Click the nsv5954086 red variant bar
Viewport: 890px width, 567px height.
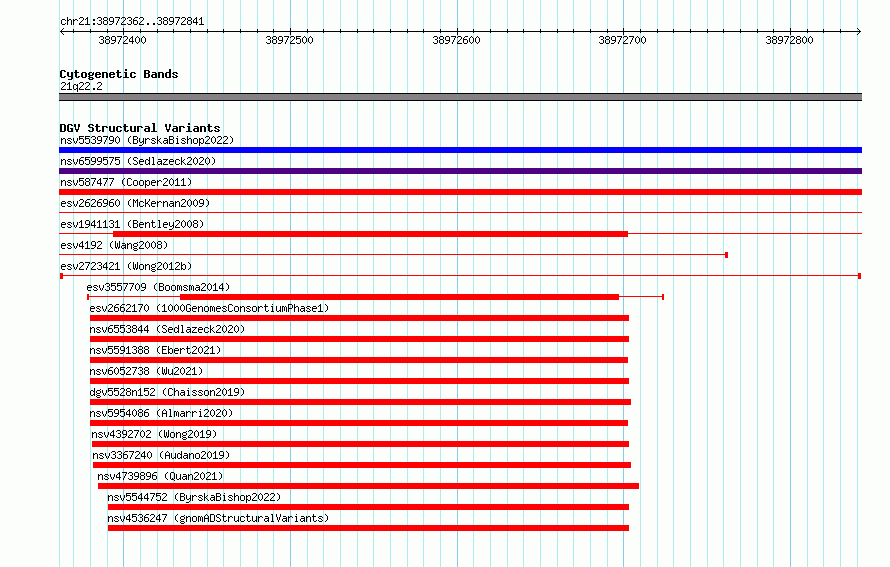pos(359,423)
